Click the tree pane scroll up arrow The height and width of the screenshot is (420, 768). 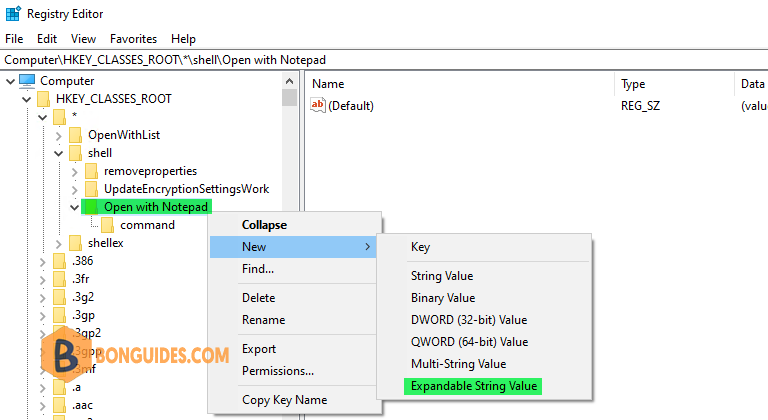tap(289, 81)
